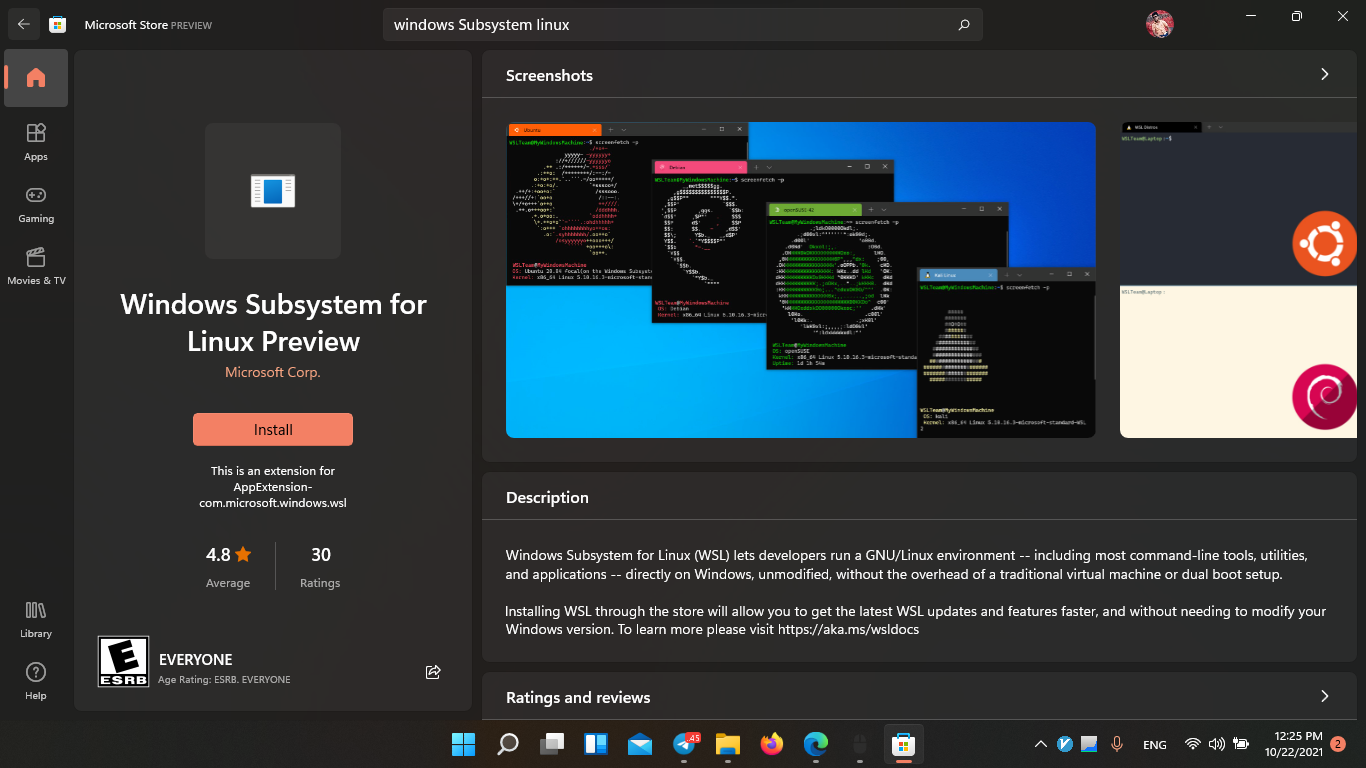Open the Movies & TV section

tap(36, 265)
